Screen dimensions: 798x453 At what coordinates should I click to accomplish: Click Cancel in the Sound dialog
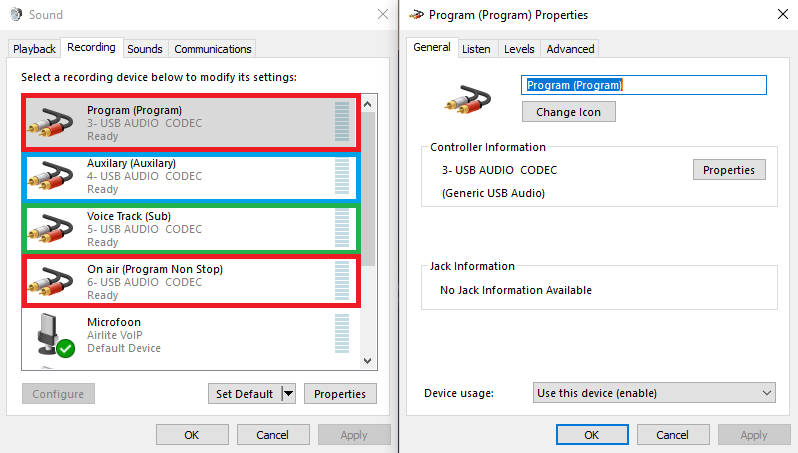(272, 435)
